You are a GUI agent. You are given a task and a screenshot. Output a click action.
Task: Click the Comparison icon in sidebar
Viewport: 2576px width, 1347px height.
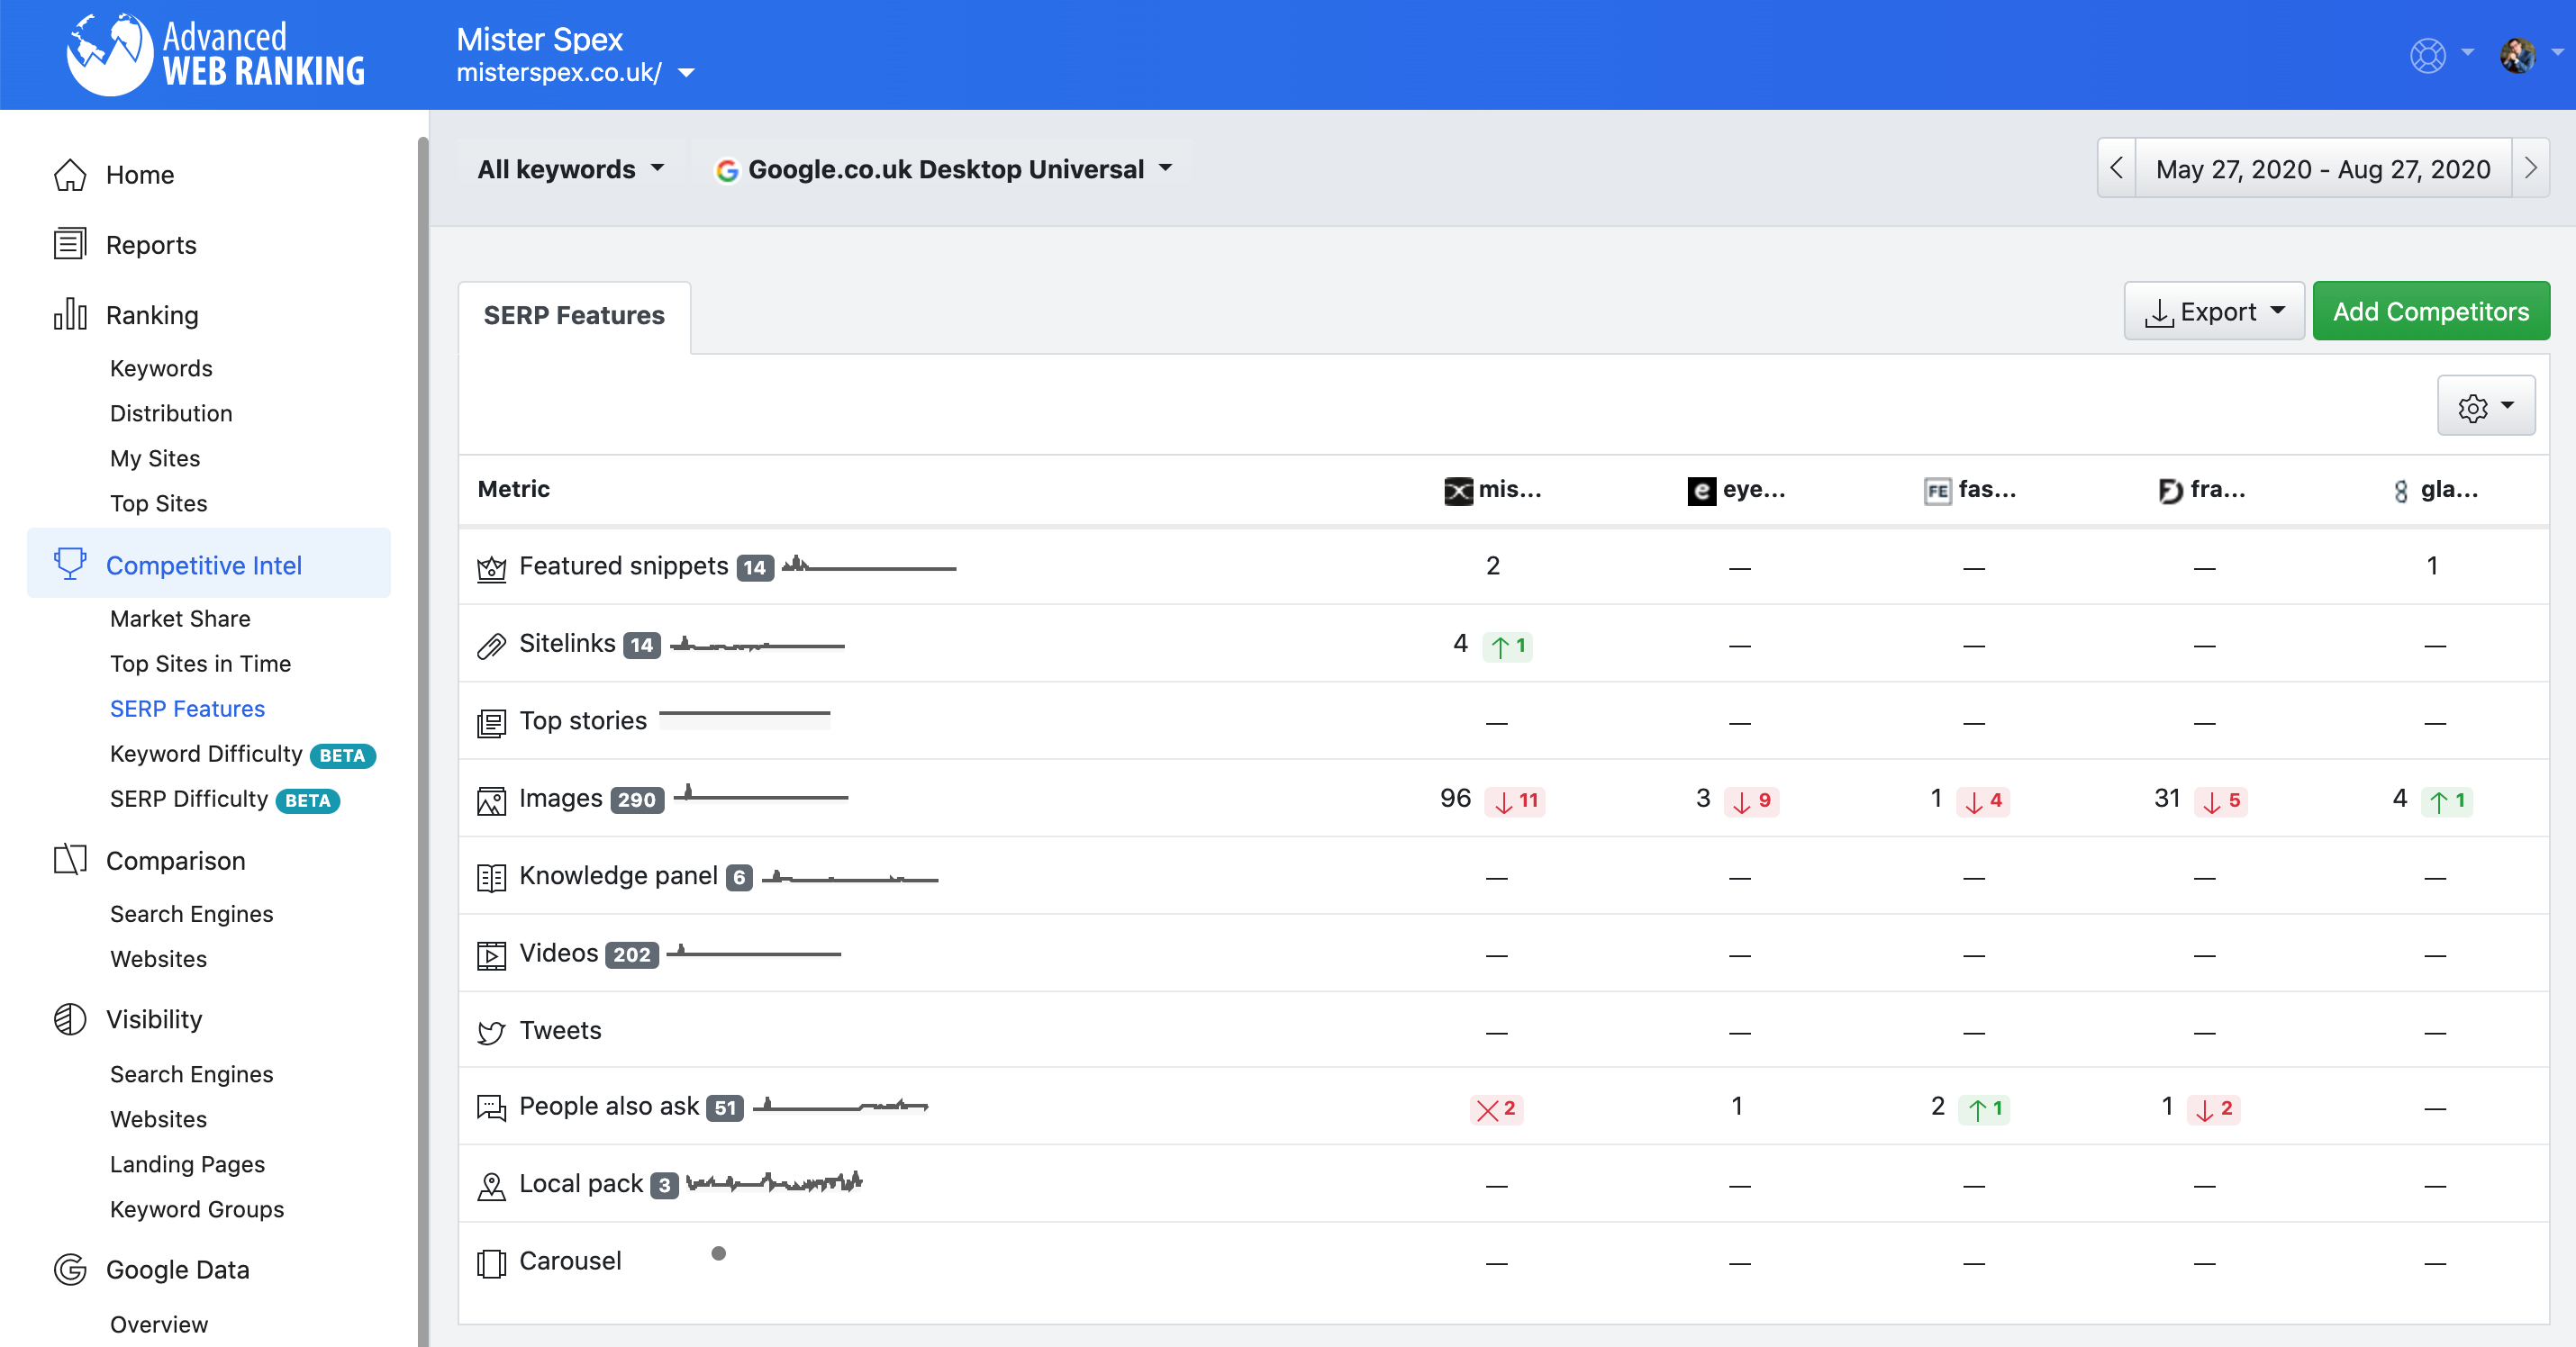pos(70,860)
